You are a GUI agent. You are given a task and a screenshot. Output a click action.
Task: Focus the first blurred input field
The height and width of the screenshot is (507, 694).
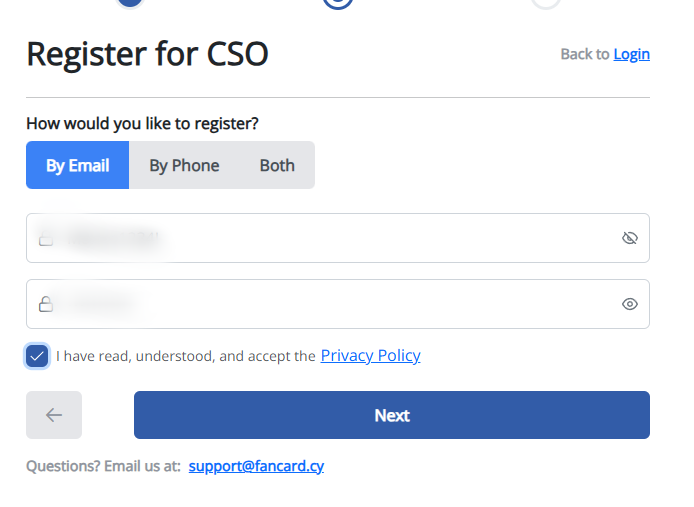[x=338, y=238]
